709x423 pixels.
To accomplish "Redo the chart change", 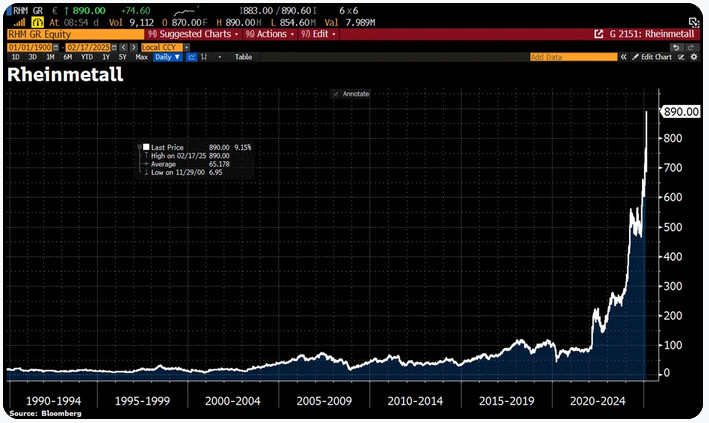I will [x=691, y=47].
